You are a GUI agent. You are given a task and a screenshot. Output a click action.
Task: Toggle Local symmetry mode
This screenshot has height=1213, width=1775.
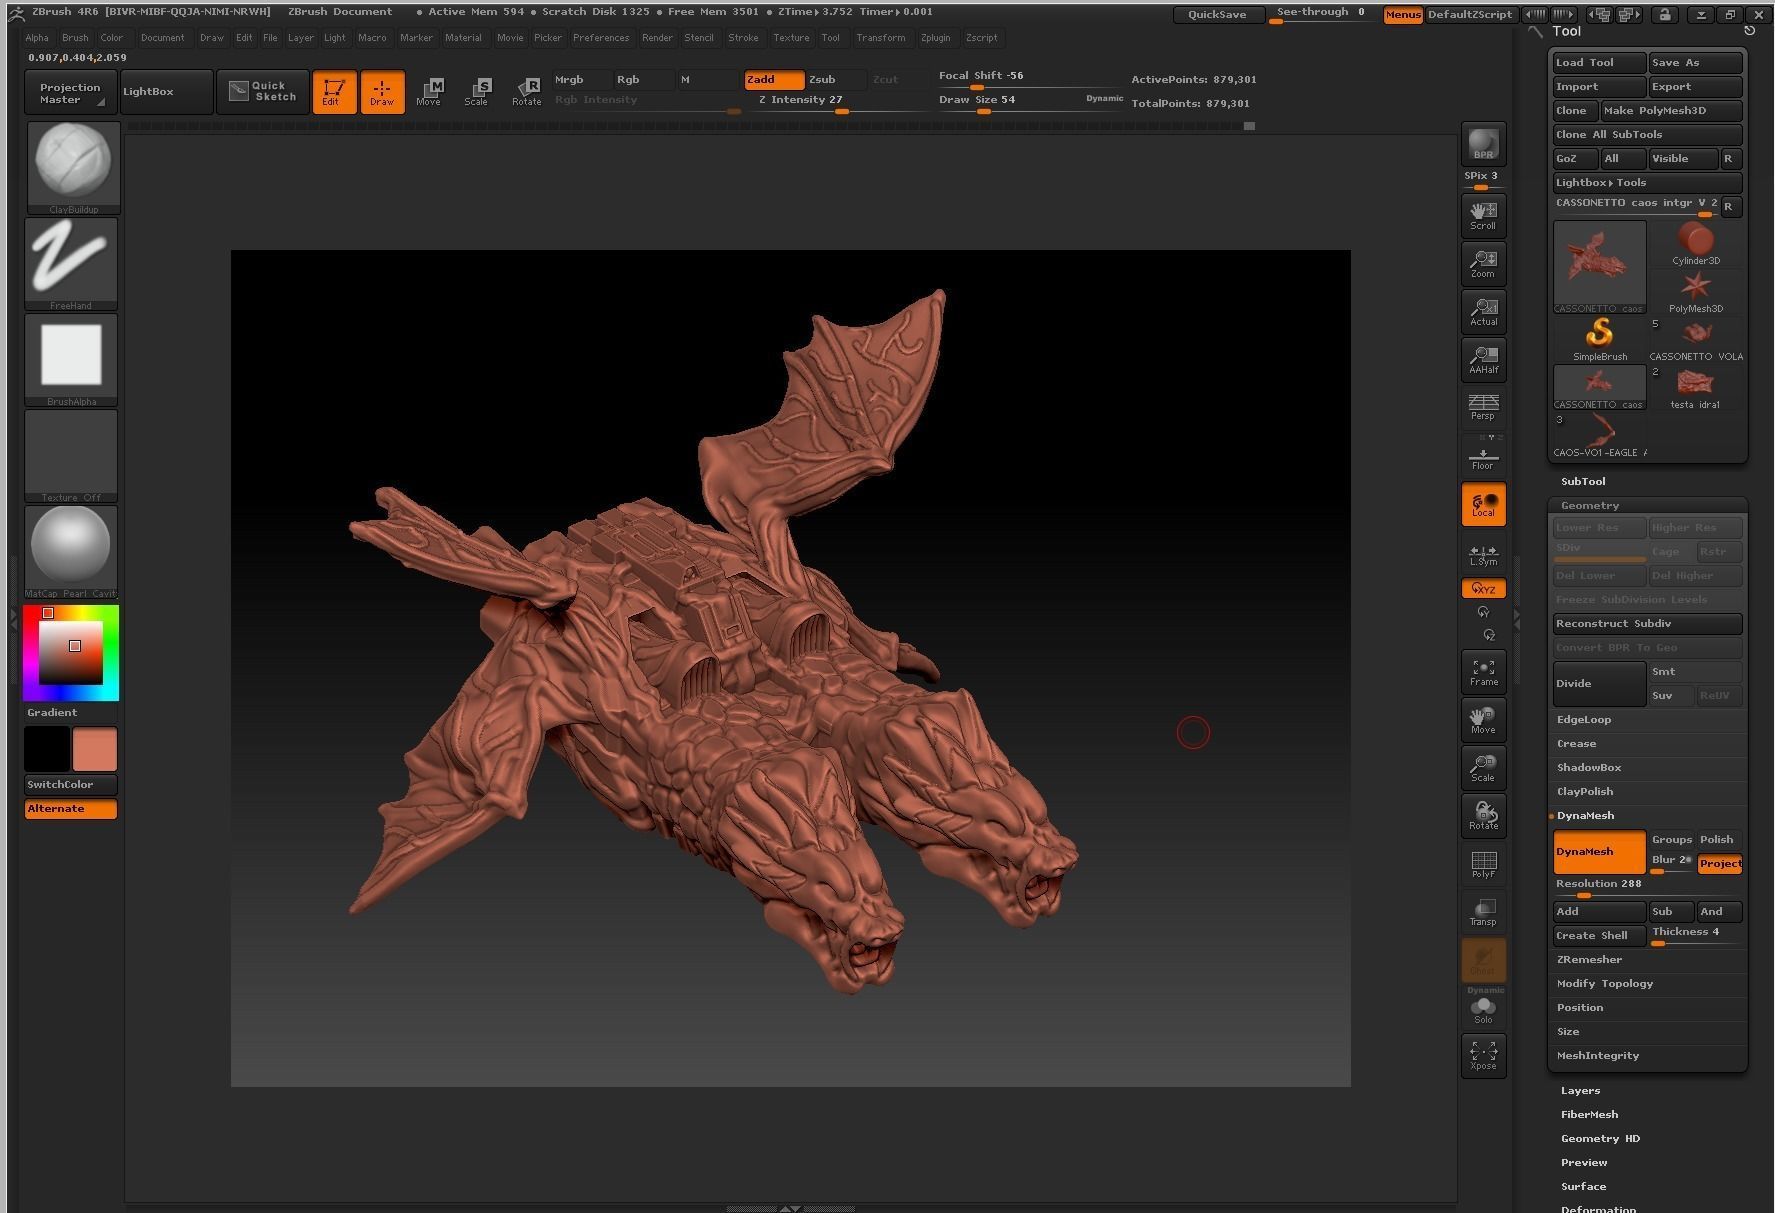pos(1483,504)
